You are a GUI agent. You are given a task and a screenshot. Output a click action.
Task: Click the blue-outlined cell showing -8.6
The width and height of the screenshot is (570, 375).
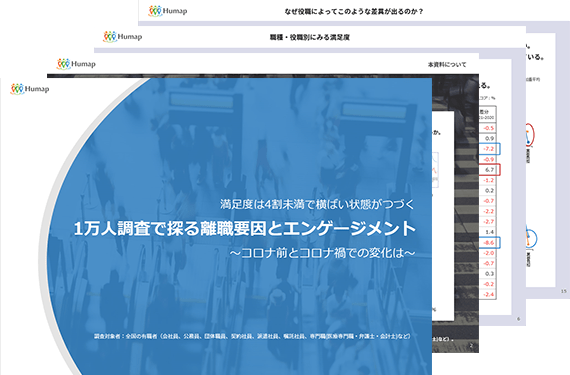(x=490, y=242)
